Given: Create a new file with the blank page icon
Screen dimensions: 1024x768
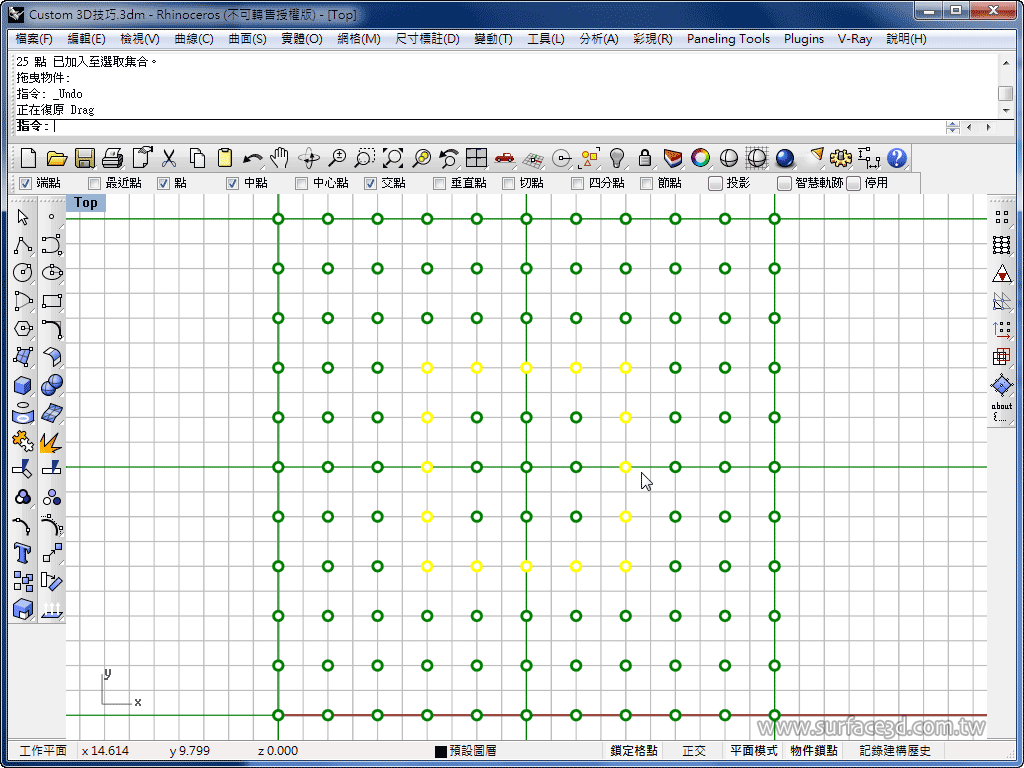Looking at the screenshot, I should [28, 158].
